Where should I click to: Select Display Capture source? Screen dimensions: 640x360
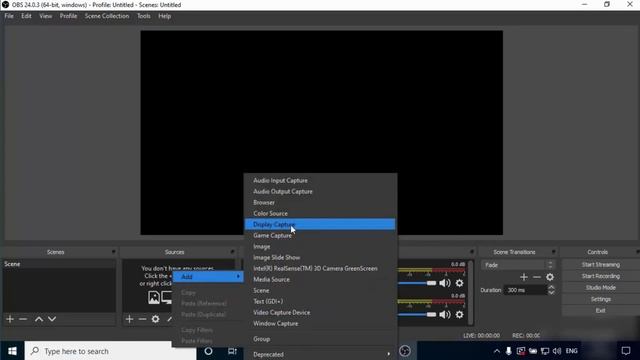[320, 224]
